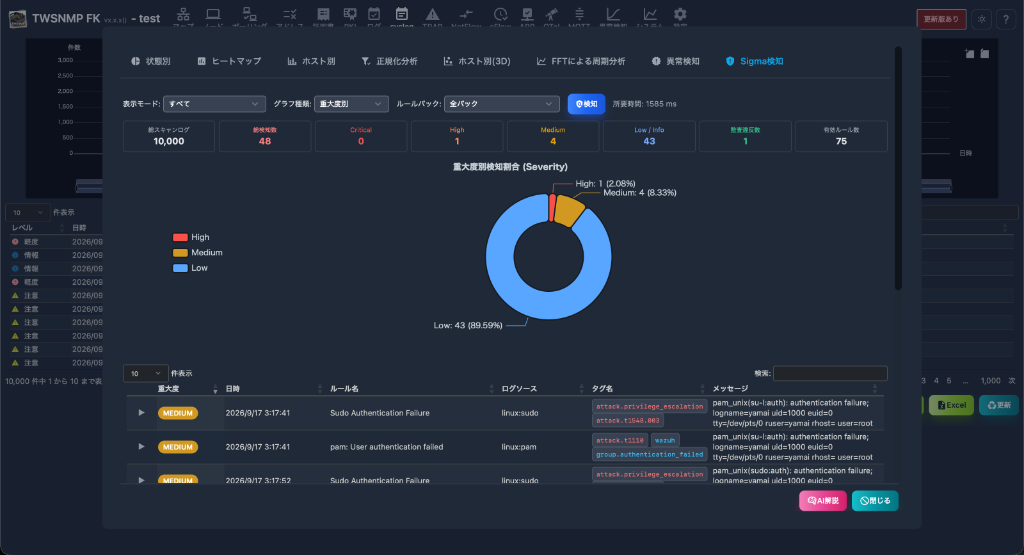
Task: Open the anomaly detection chart icon in toolbar
Action: tap(613, 14)
